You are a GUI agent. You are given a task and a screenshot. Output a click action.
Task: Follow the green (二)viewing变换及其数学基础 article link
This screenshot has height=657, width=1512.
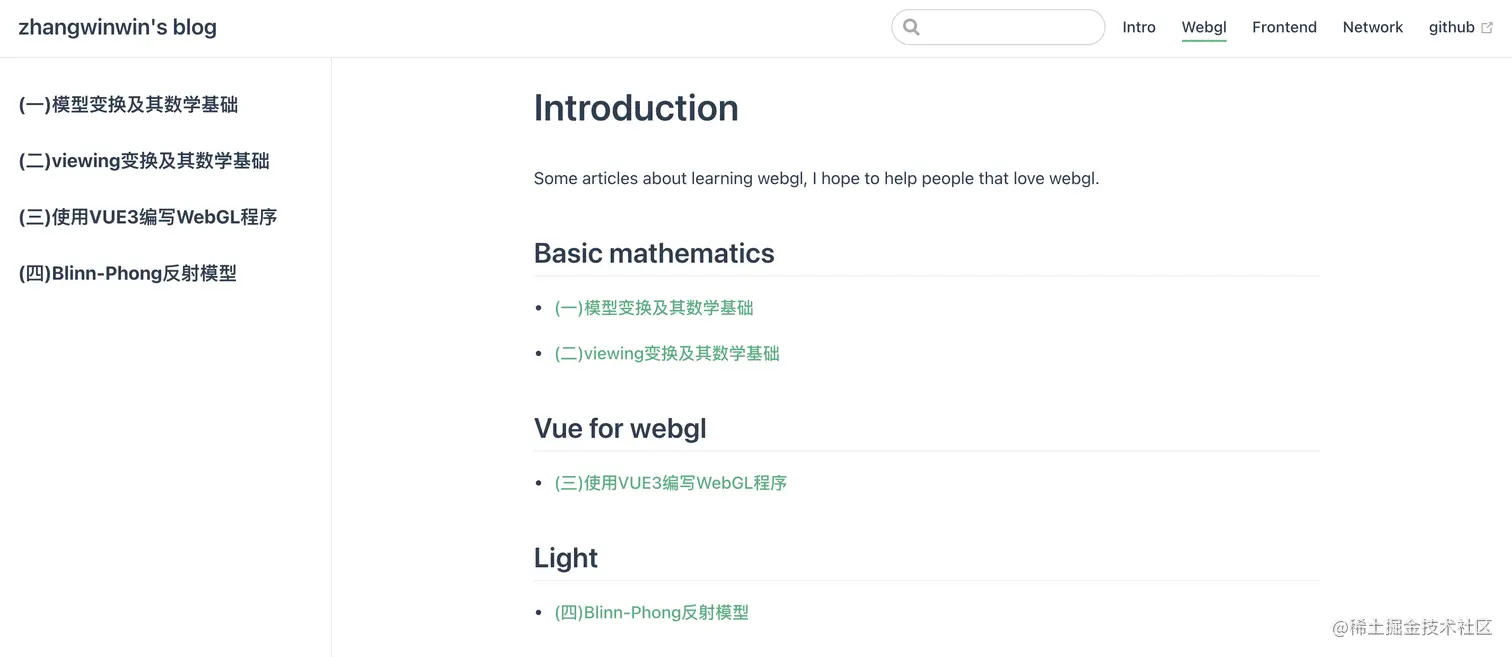(x=667, y=353)
